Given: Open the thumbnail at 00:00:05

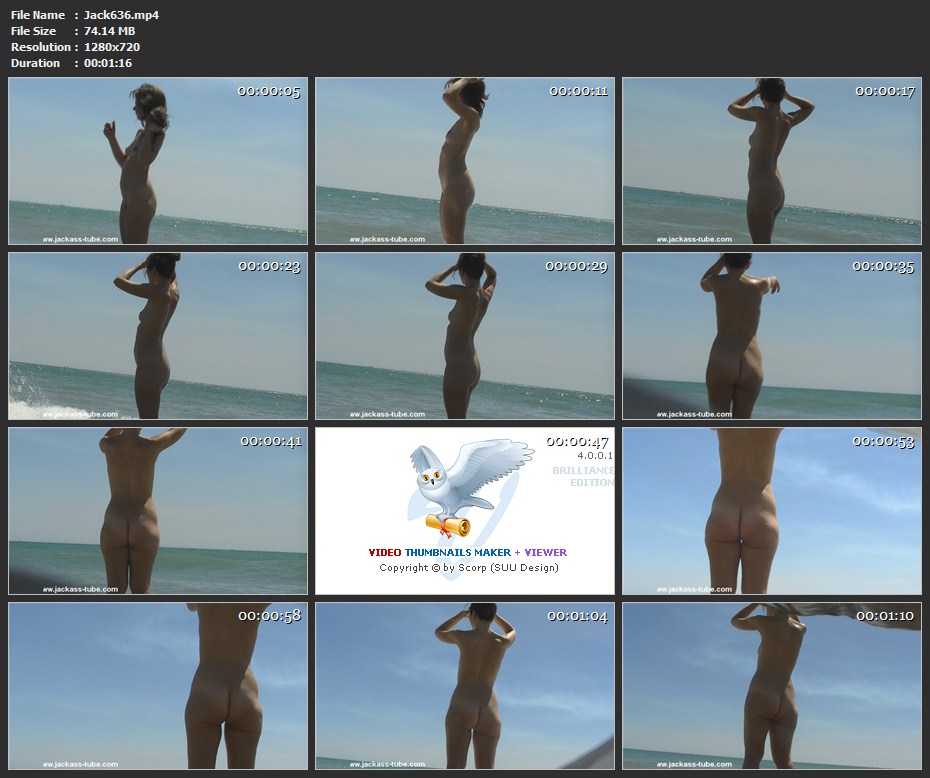Looking at the screenshot, I should [x=158, y=161].
